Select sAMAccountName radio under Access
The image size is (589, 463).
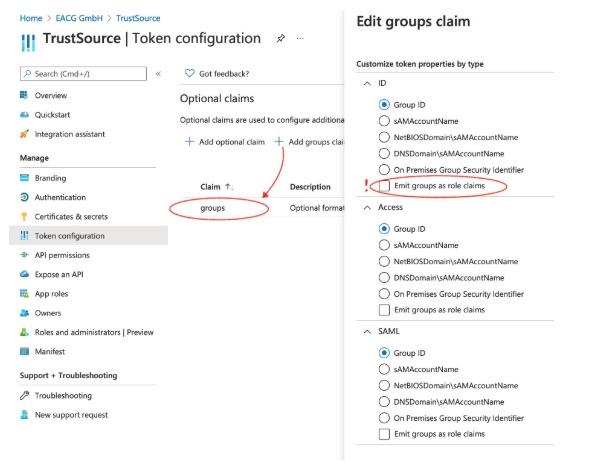tap(384, 245)
